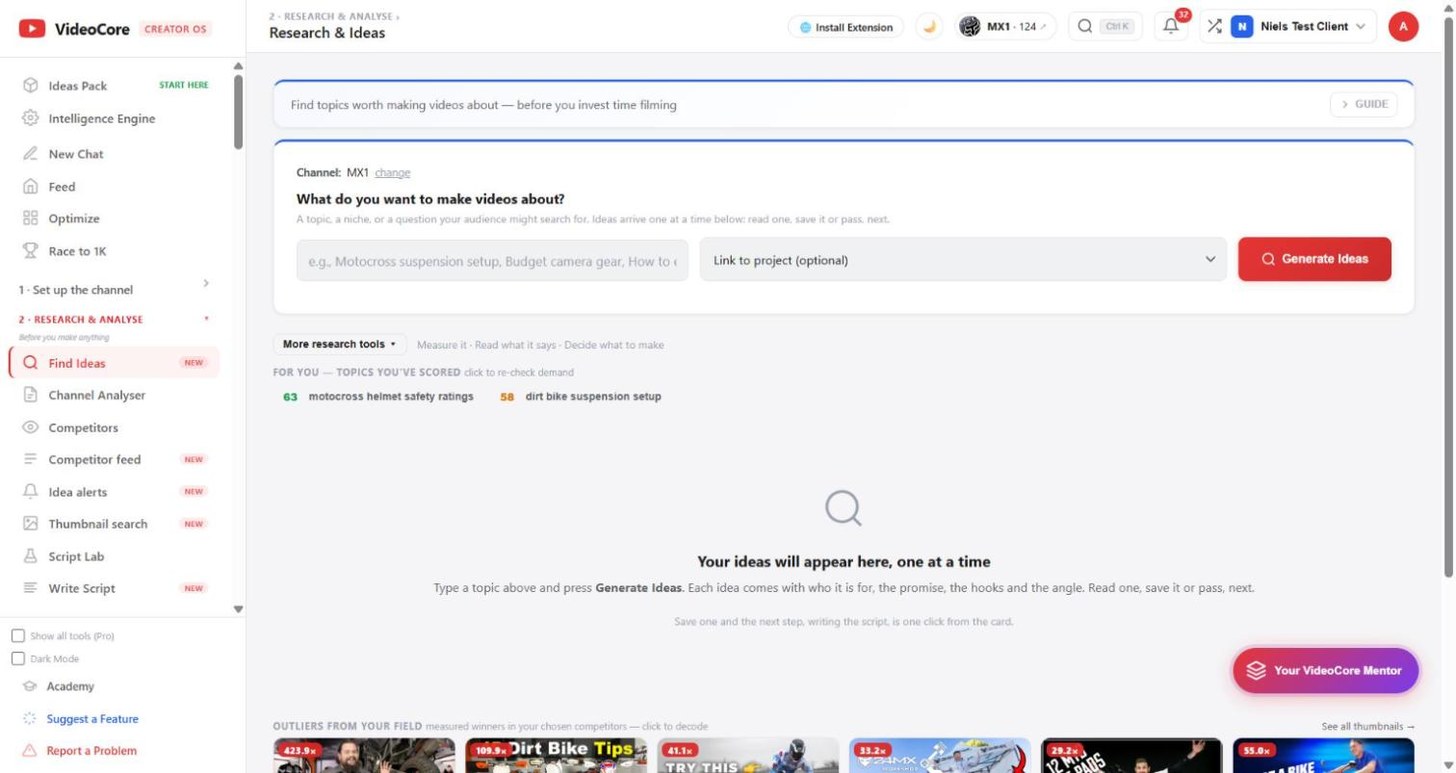This screenshot has height=773, width=1456.
Task: Expand the Link to project dropdown
Action: tap(963, 260)
